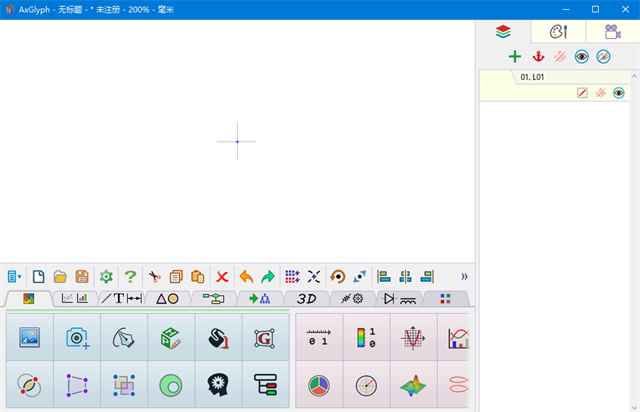Insert a number axis 0-1

tap(319, 337)
